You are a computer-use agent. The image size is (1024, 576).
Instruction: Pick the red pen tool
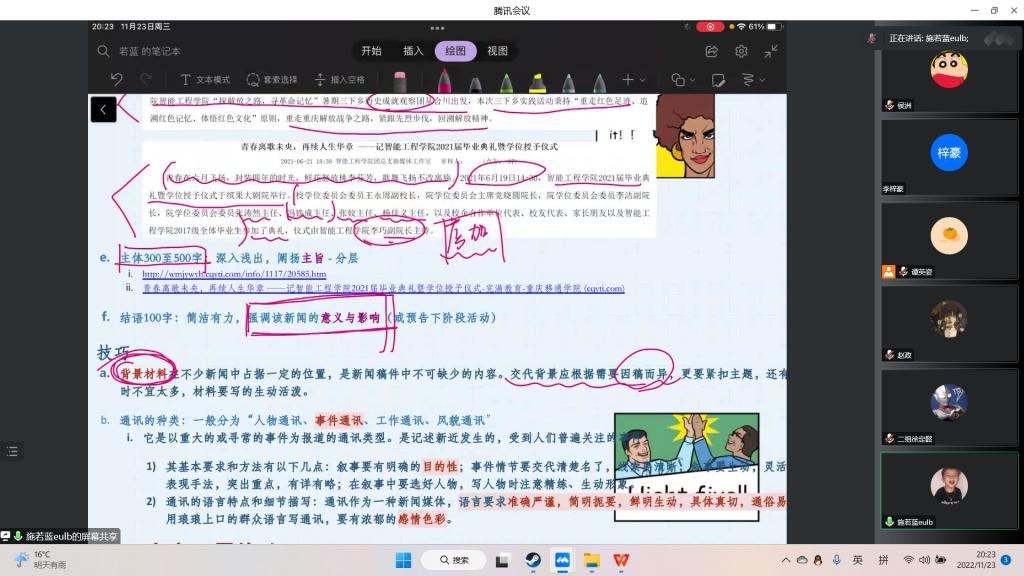[443, 80]
